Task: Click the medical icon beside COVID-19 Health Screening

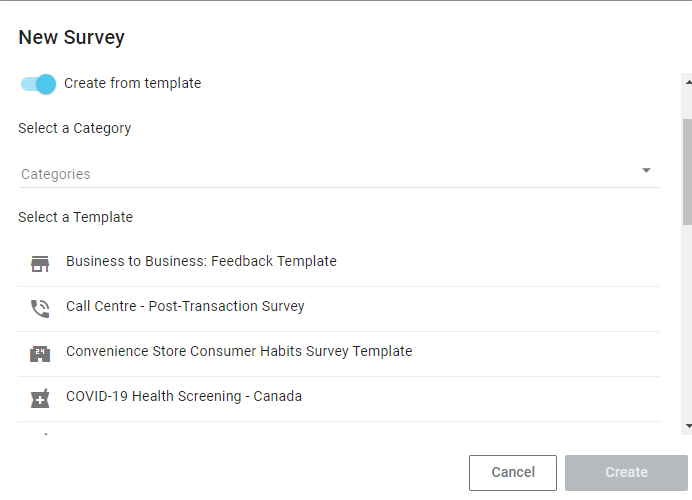Action: tap(40, 399)
